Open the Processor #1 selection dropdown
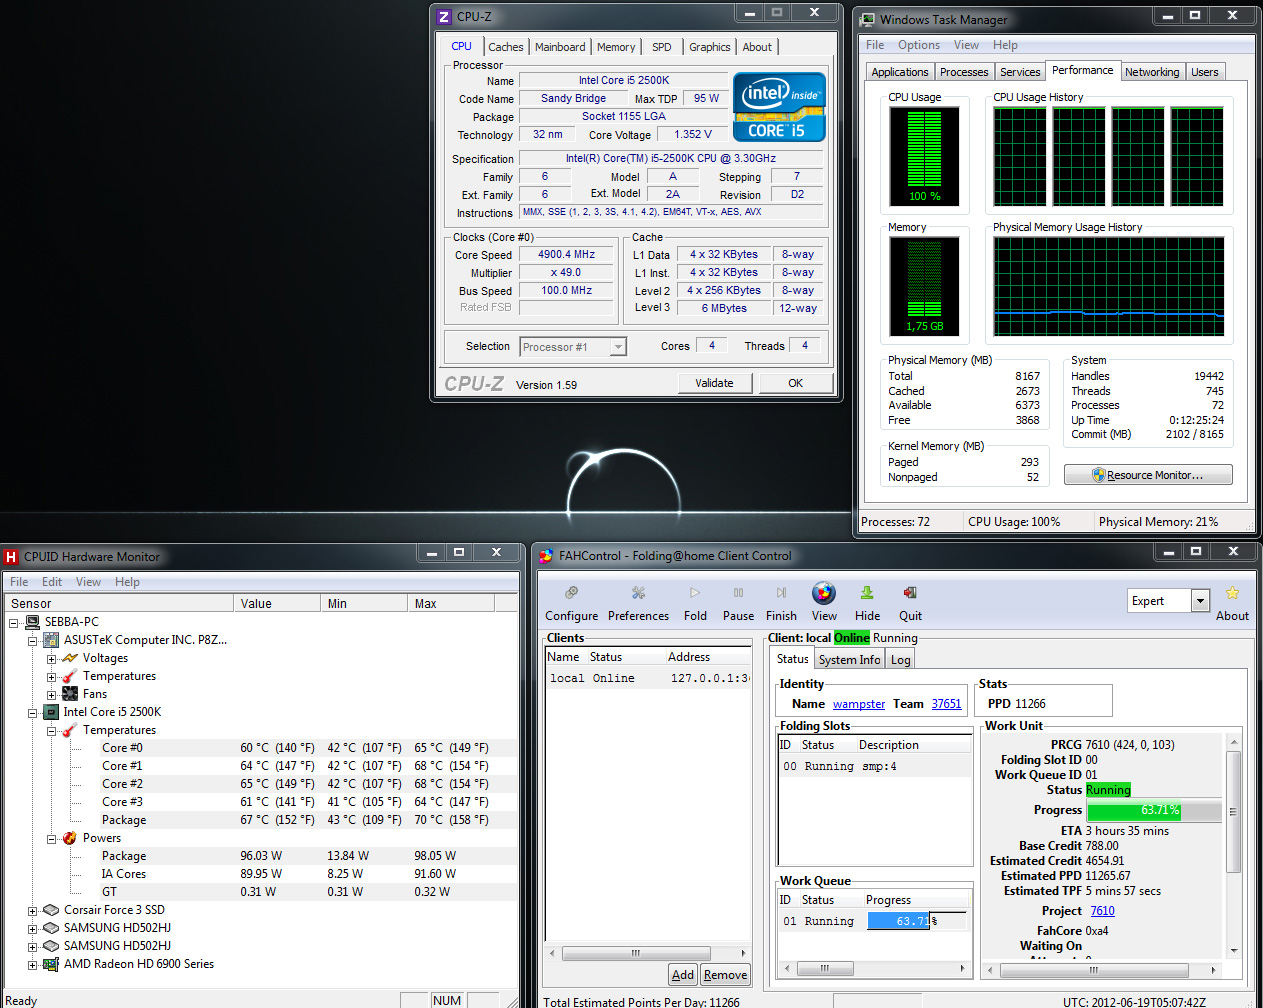1263x1008 pixels. tap(618, 347)
